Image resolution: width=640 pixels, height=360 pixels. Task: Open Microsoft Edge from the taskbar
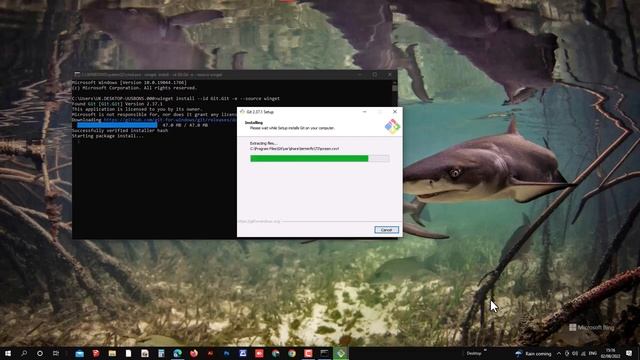(178, 353)
